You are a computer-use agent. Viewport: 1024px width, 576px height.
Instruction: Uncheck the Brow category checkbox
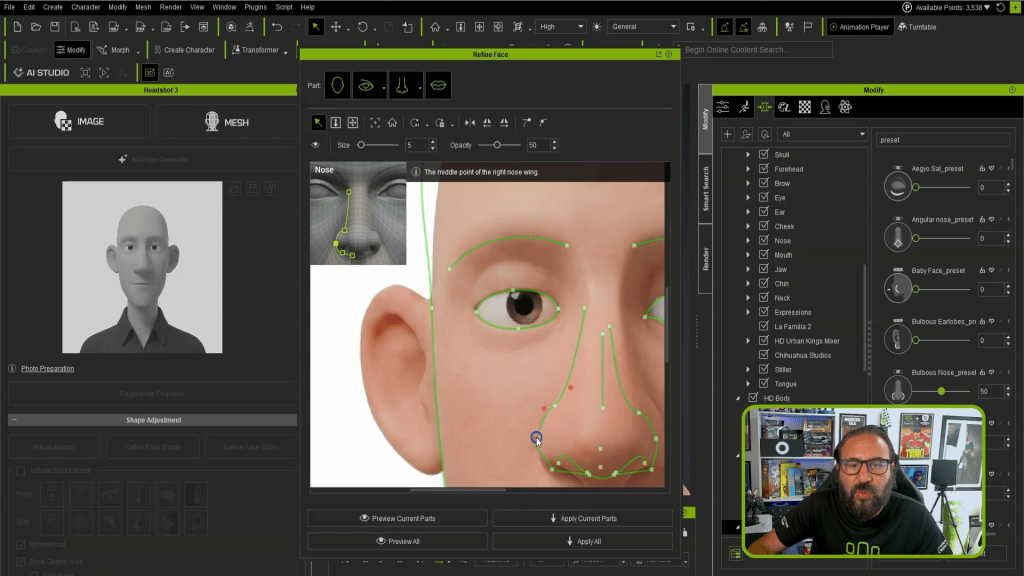(x=763, y=183)
